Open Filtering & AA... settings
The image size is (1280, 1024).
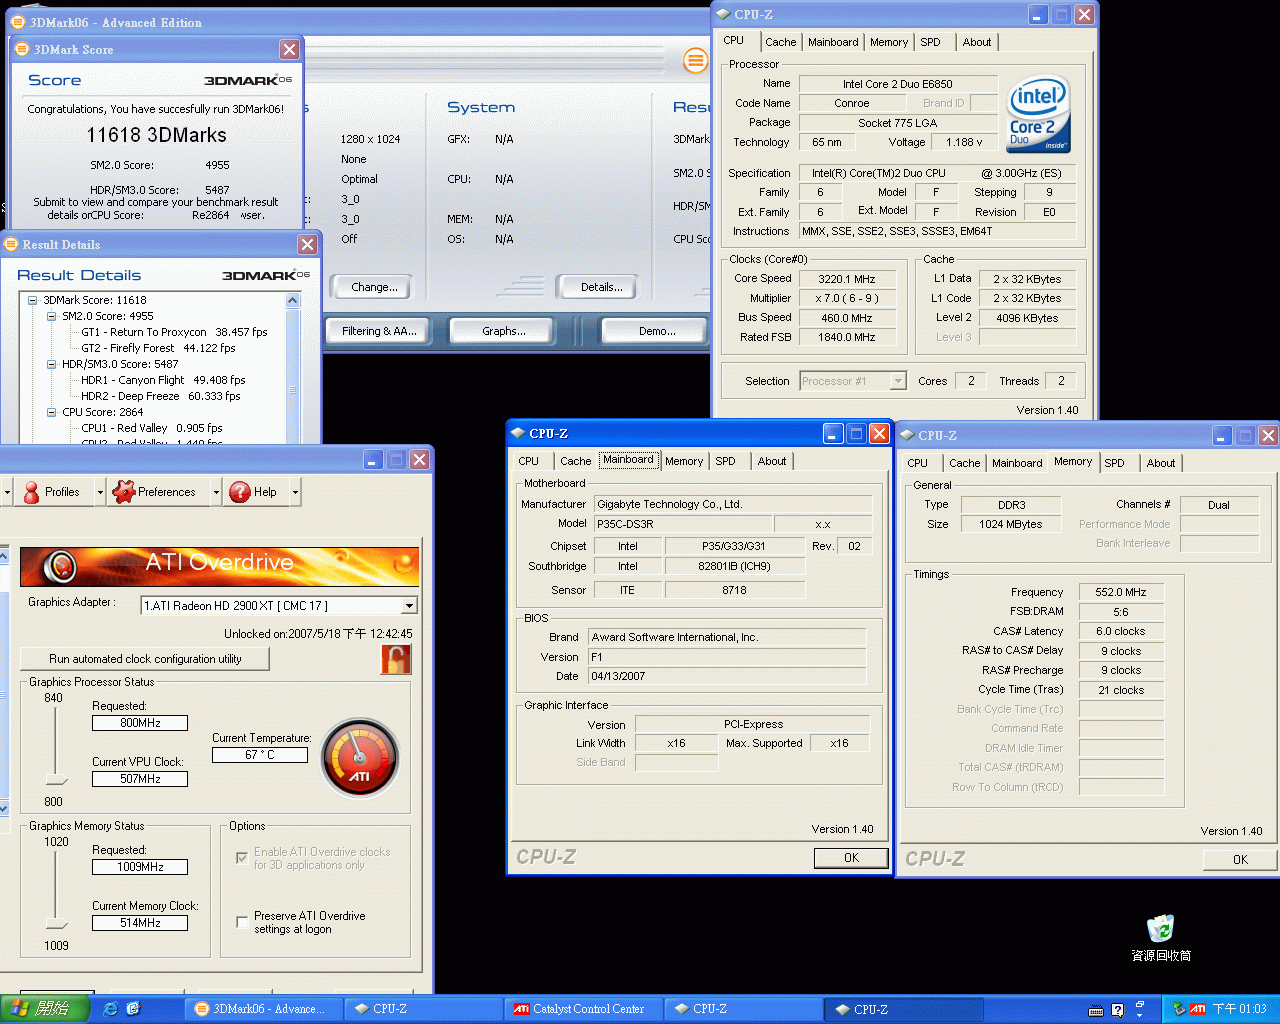click(379, 331)
